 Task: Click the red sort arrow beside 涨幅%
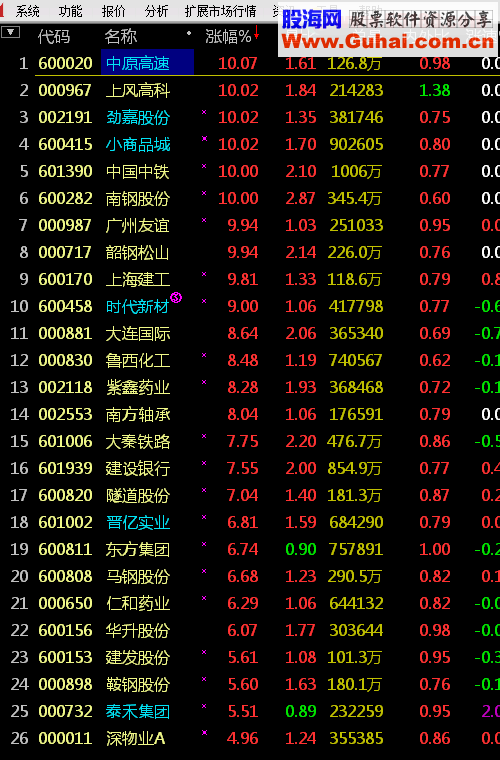tap(256, 33)
